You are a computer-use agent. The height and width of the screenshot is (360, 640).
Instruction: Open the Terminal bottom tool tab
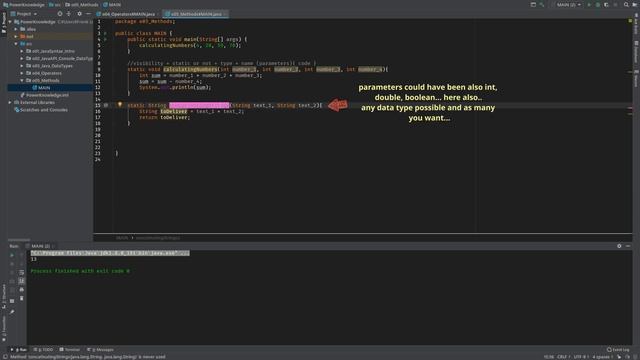pos(70,350)
